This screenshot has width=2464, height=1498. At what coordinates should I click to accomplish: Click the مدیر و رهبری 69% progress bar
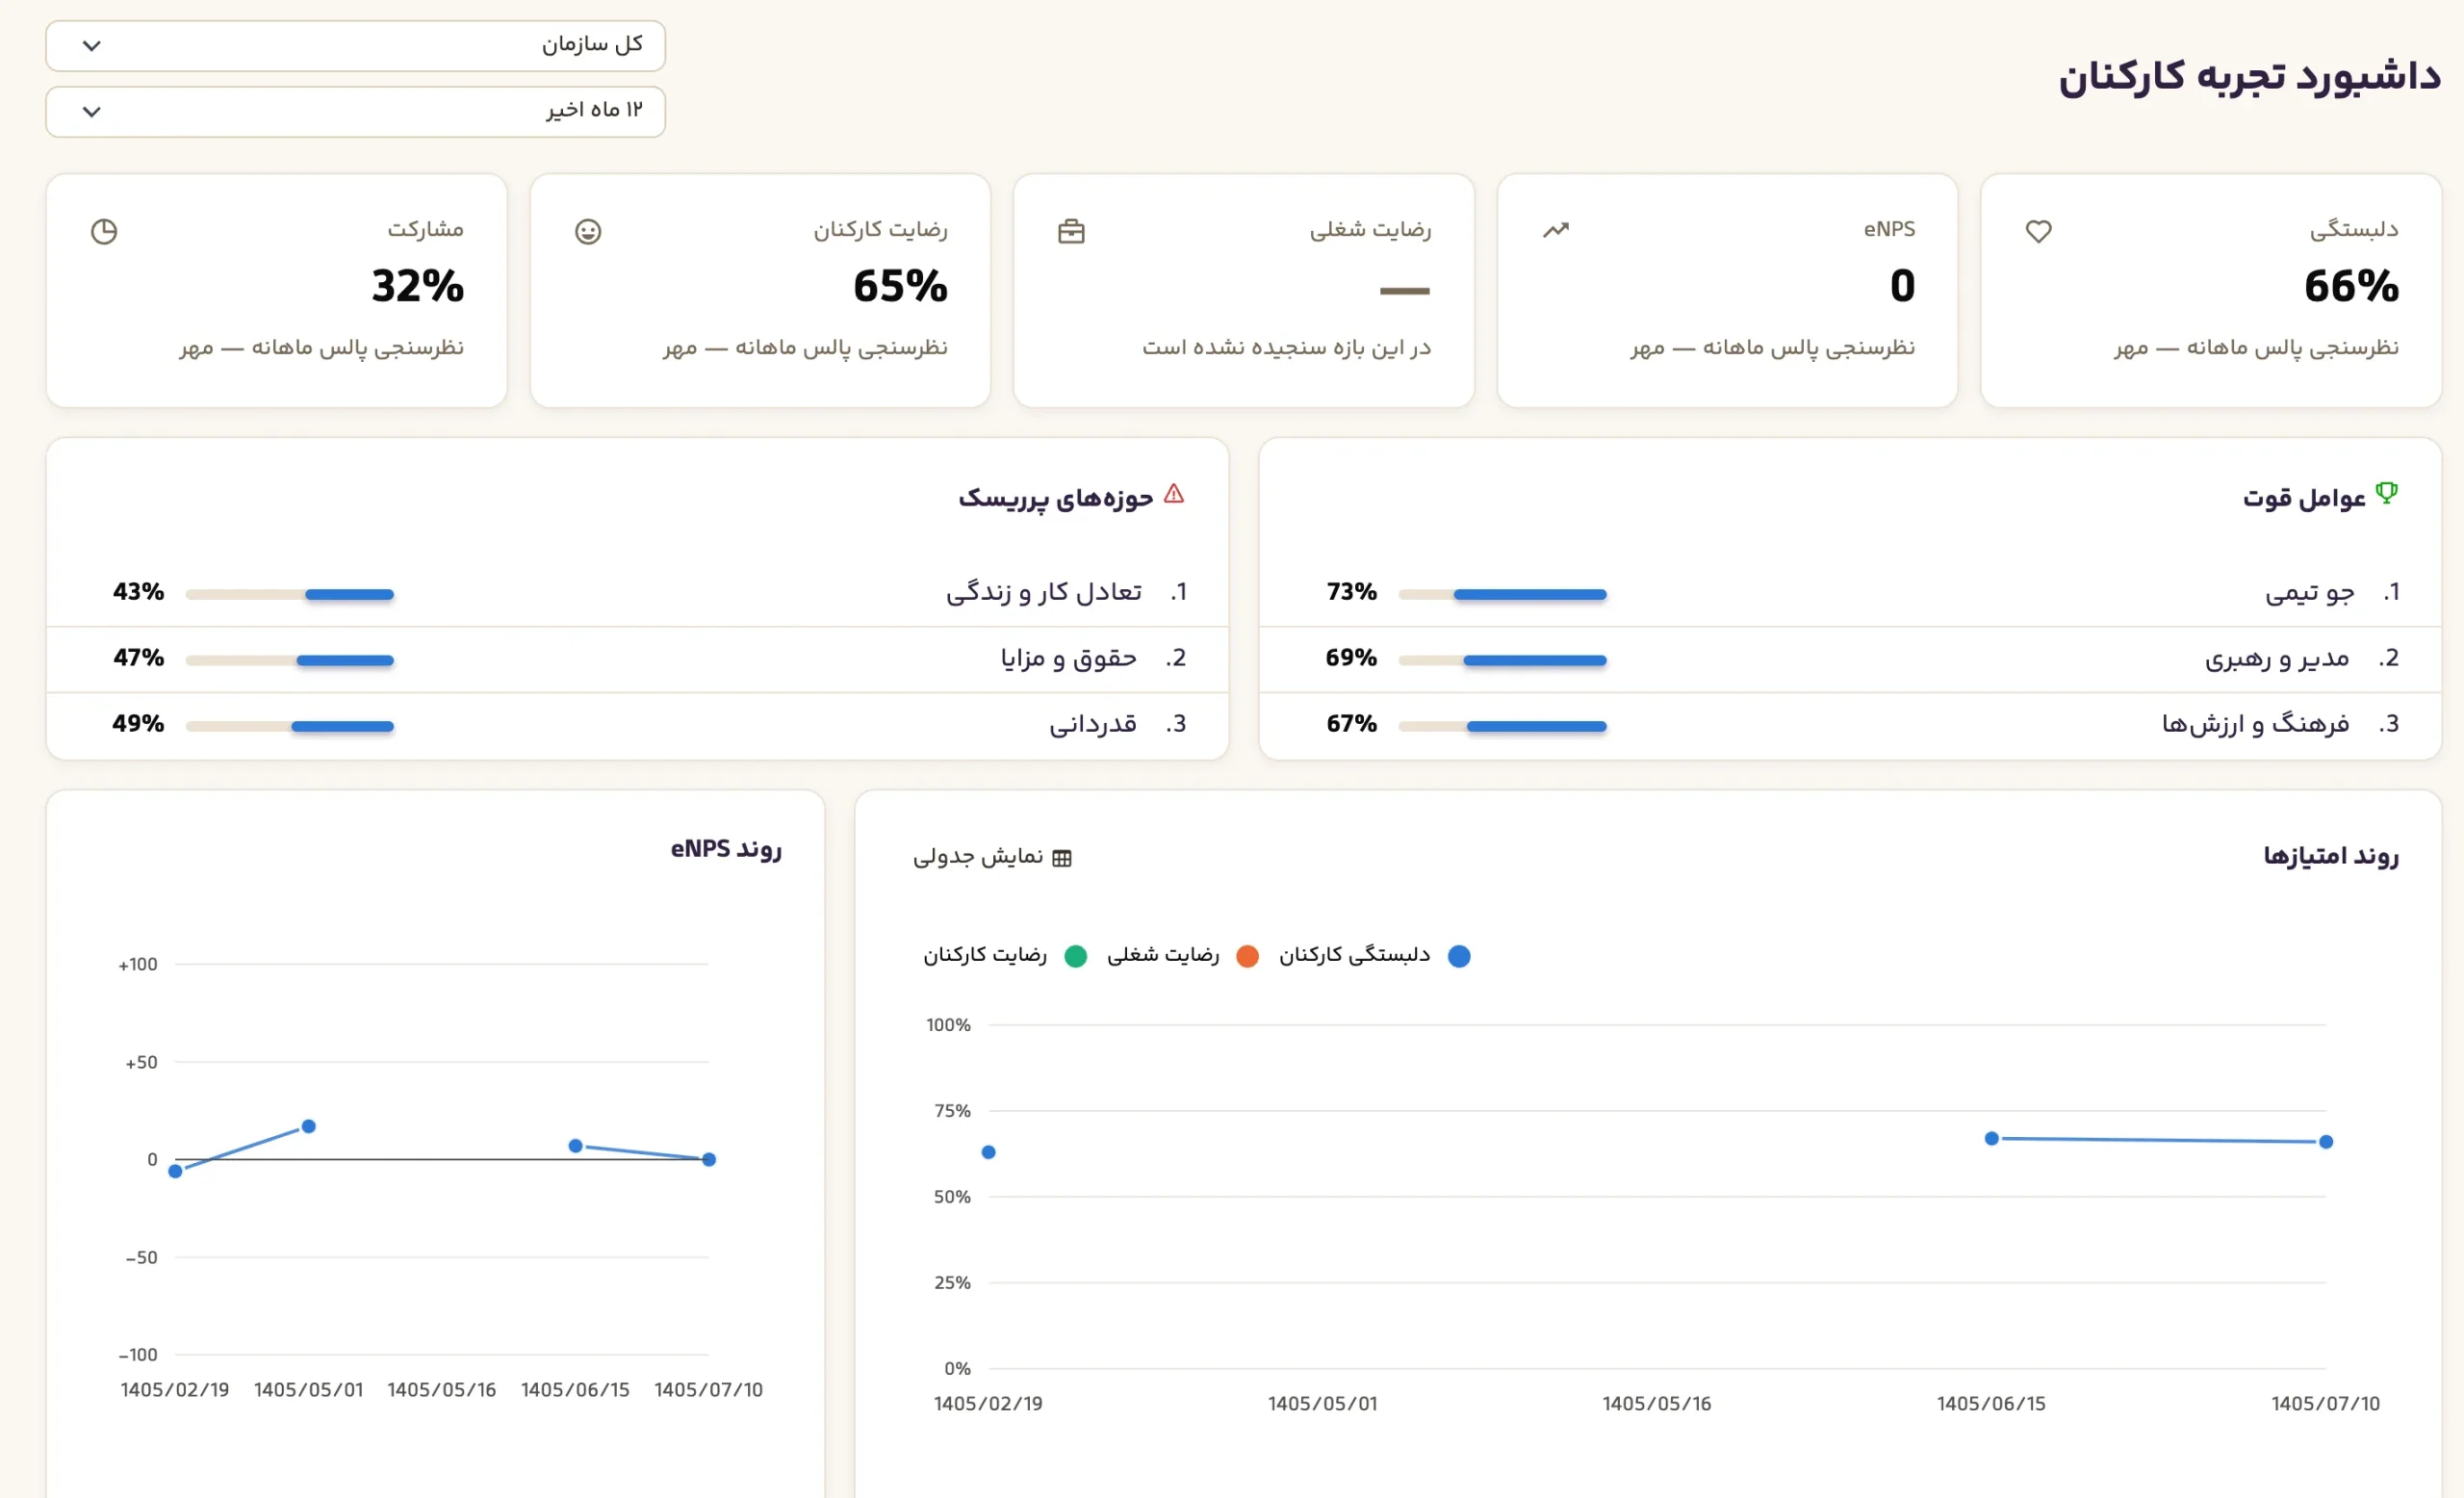(1502, 660)
